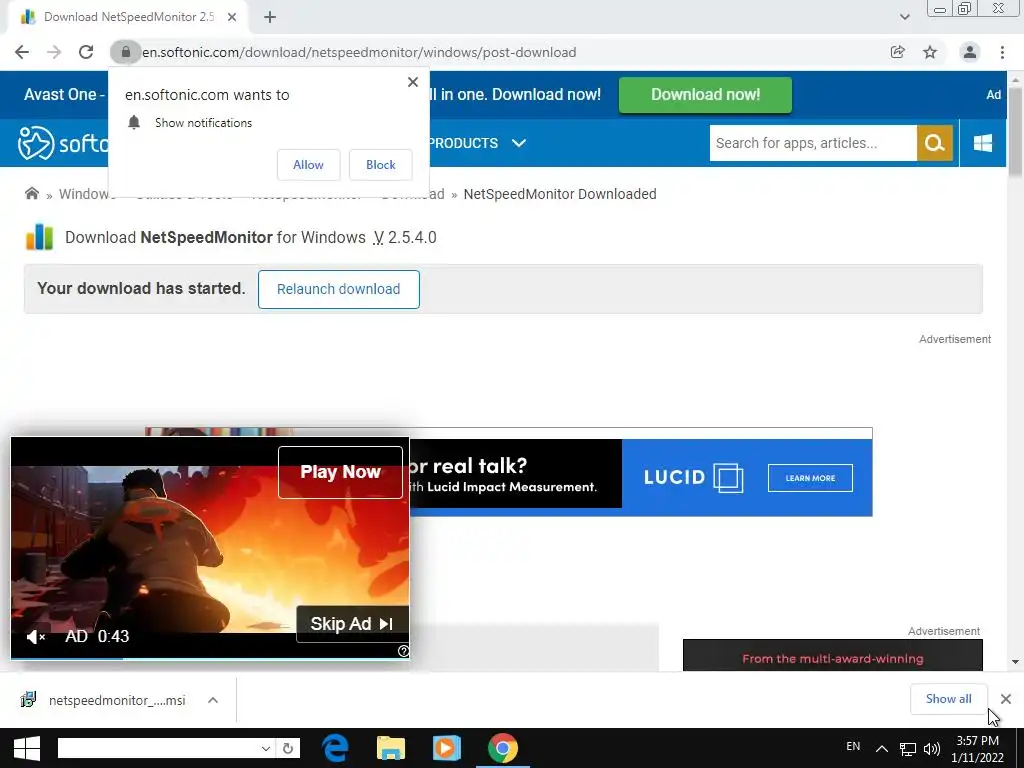Show hidden system tray icons

pyautogui.click(x=882, y=748)
